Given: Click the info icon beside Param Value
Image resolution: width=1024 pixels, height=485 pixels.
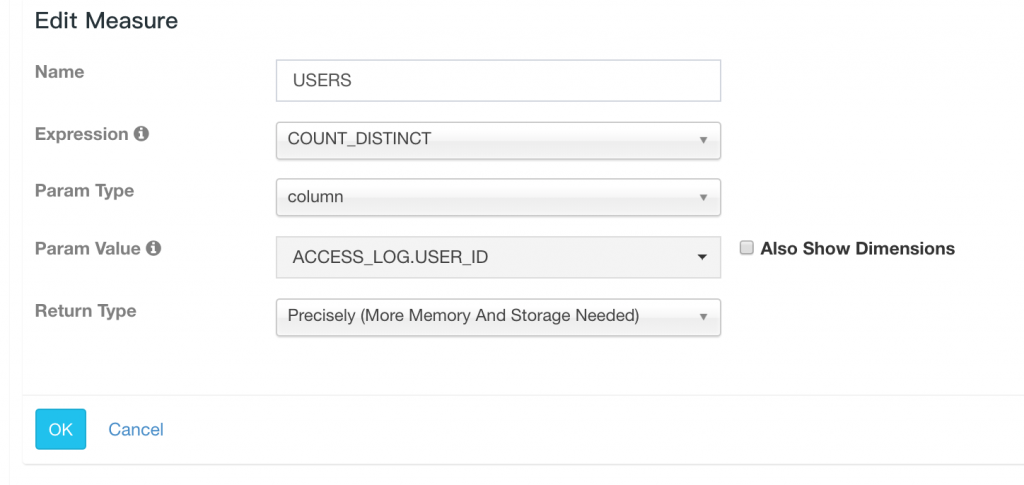Looking at the screenshot, I should click(153, 248).
